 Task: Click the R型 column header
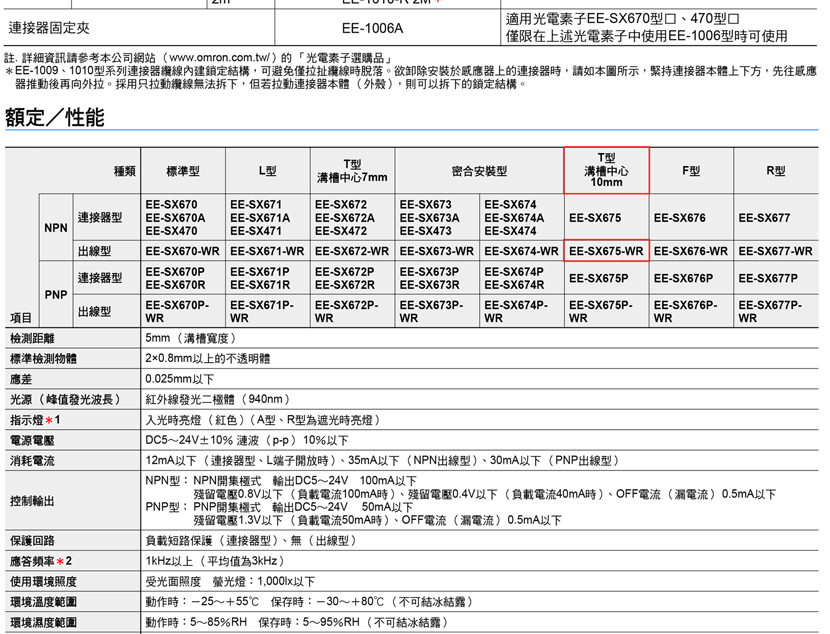776,171
